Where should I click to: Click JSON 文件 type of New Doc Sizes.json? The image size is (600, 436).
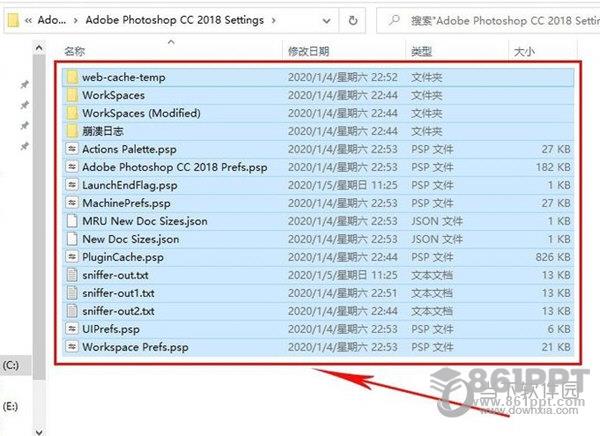[437, 239]
